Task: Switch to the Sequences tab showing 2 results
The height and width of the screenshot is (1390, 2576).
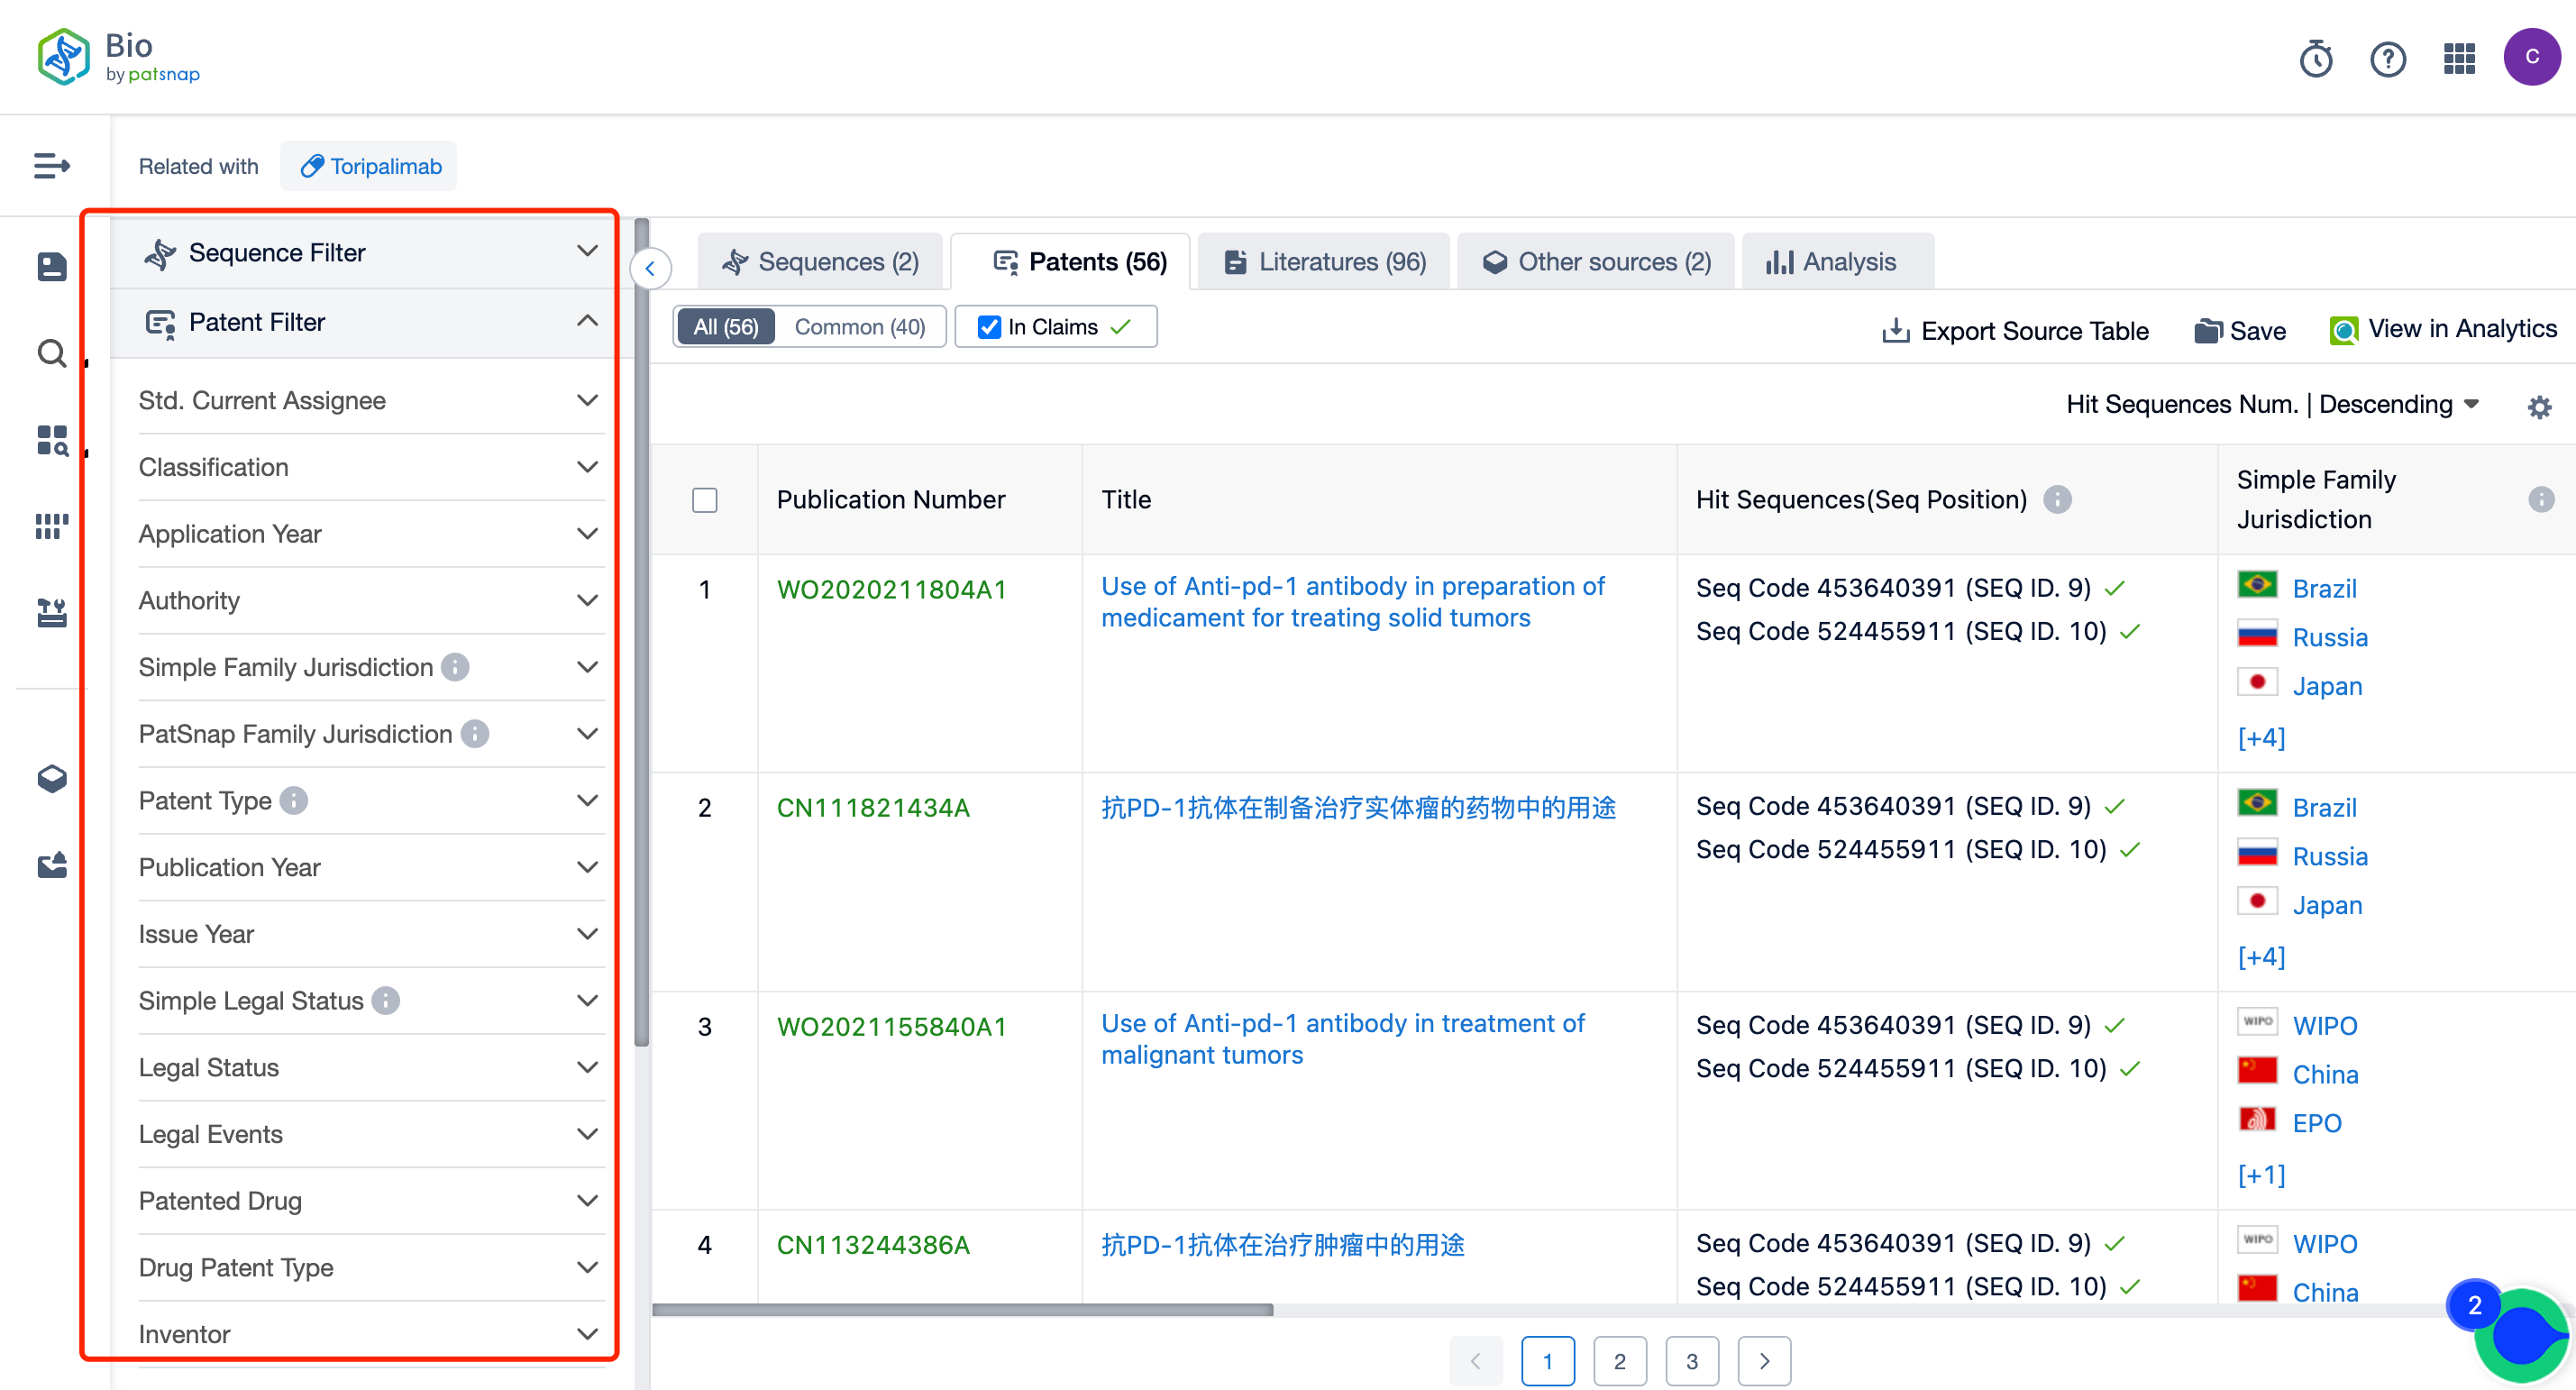Action: click(x=820, y=262)
